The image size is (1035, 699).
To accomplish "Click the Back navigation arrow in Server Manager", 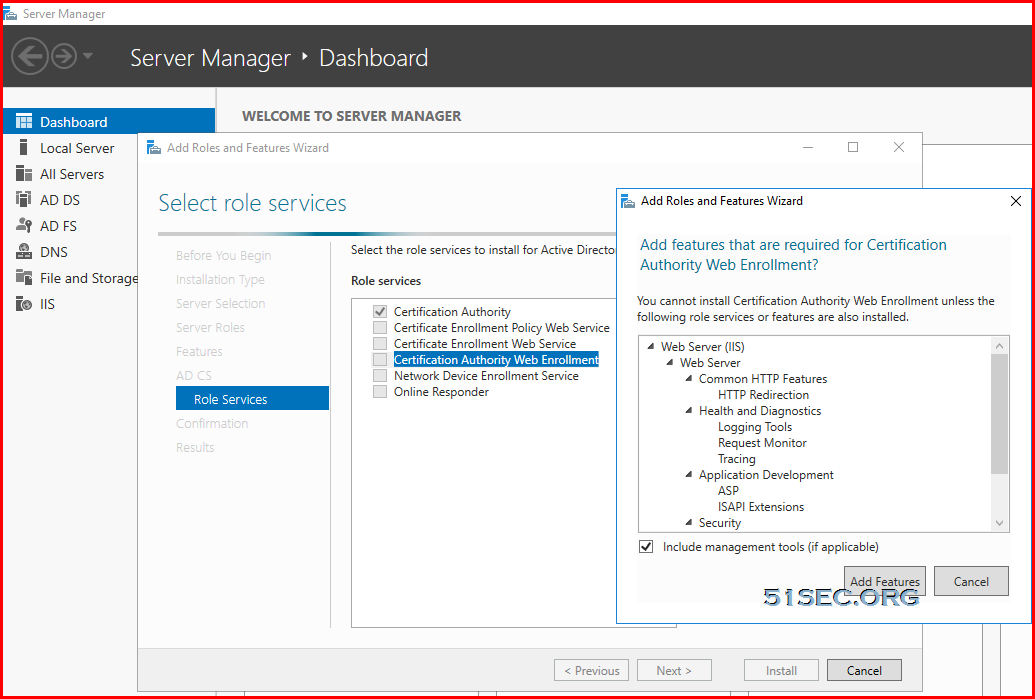I will [30, 57].
